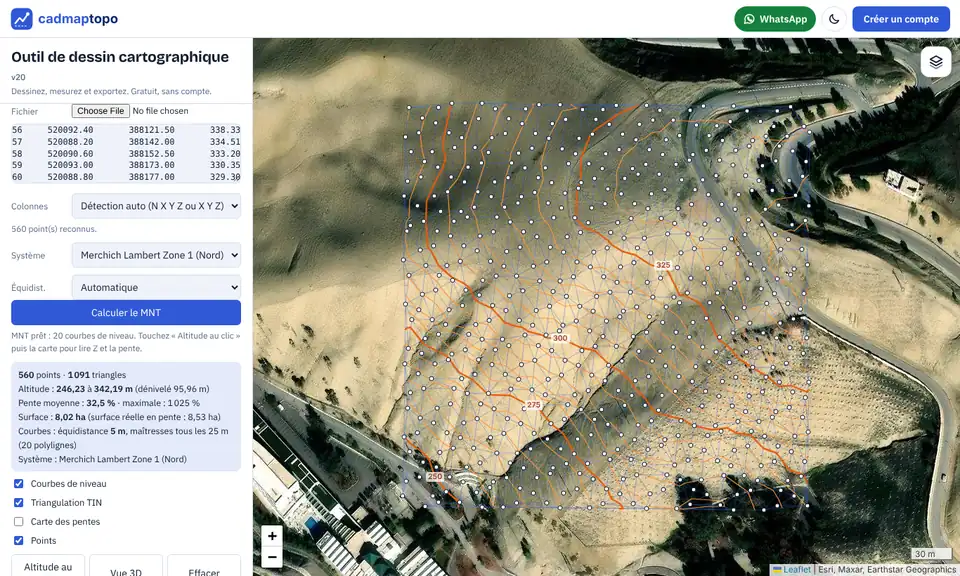960x576 pixels.
Task: Click the cadmaptopo brand name text
Action: pos(78,19)
